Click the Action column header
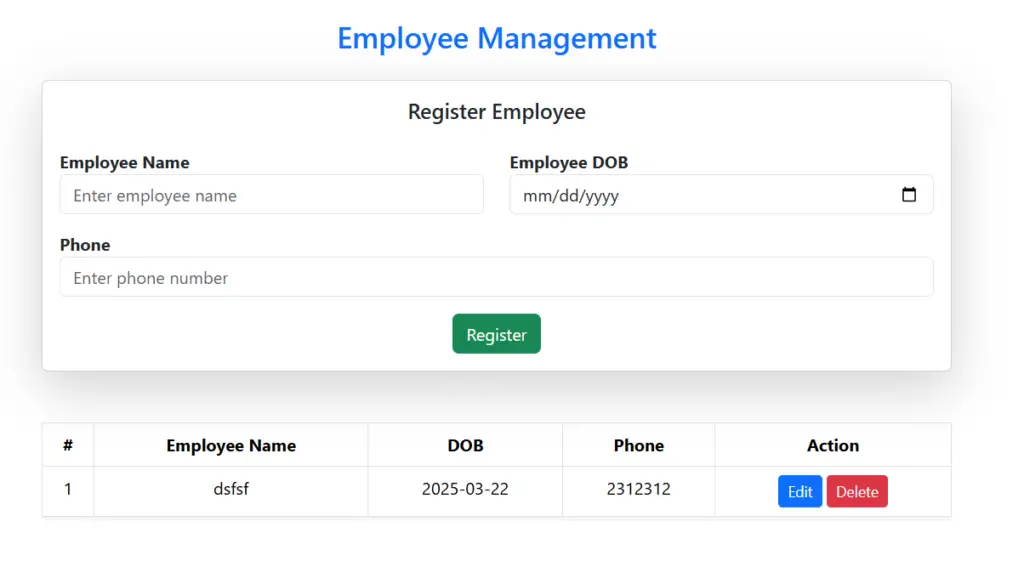Screen dimensions: 1024x561 (x=832, y=445)
